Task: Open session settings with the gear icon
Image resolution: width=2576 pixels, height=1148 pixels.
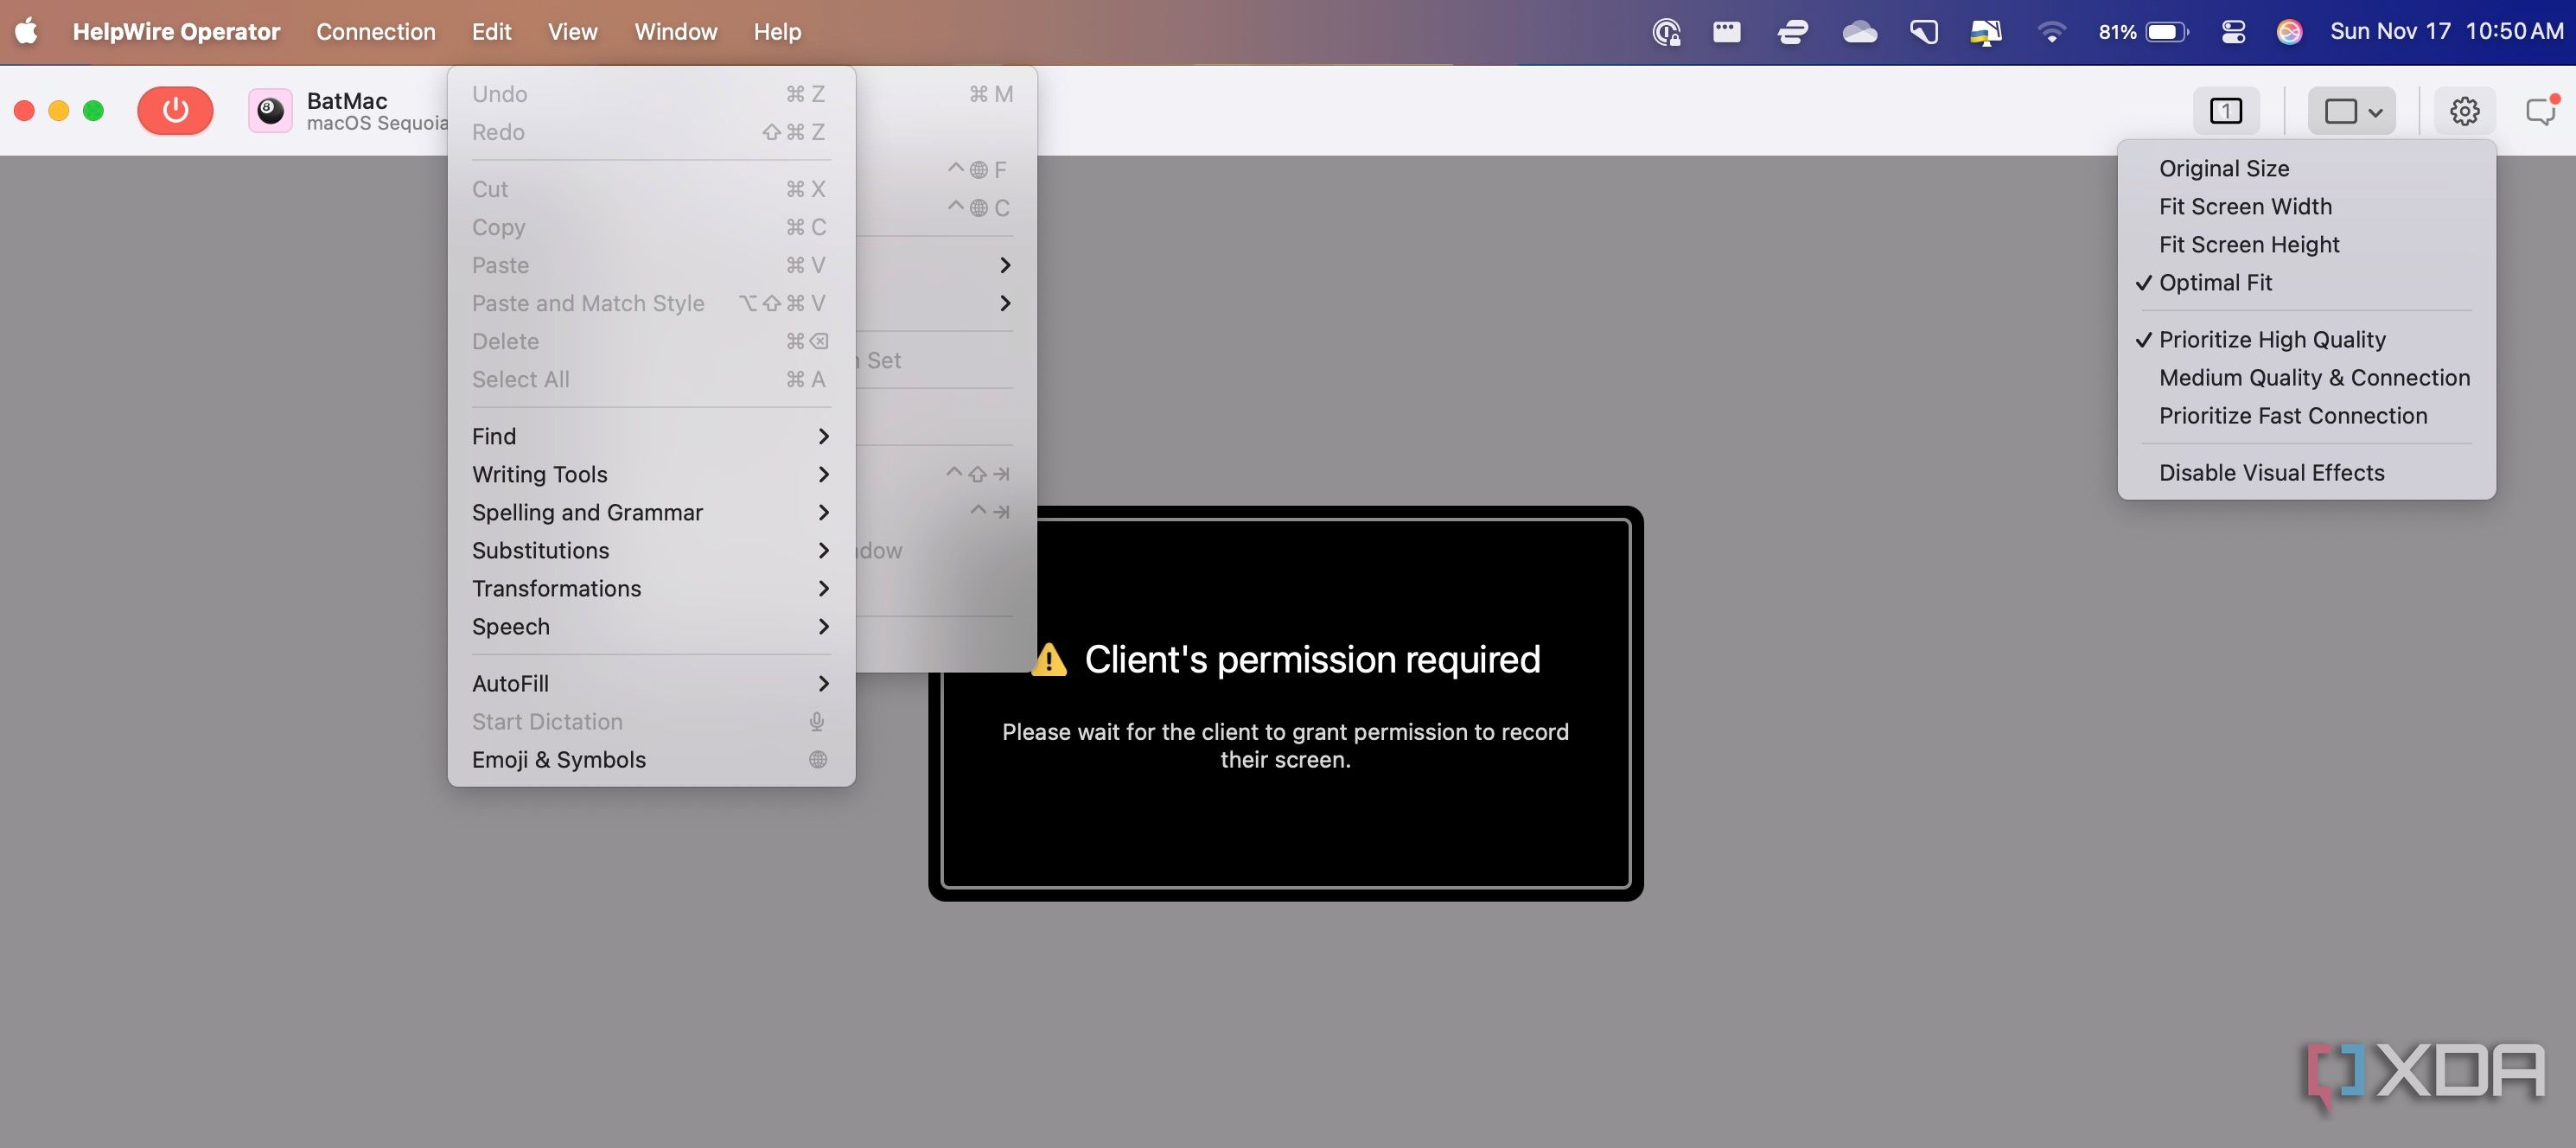Action: [2464, 110]
